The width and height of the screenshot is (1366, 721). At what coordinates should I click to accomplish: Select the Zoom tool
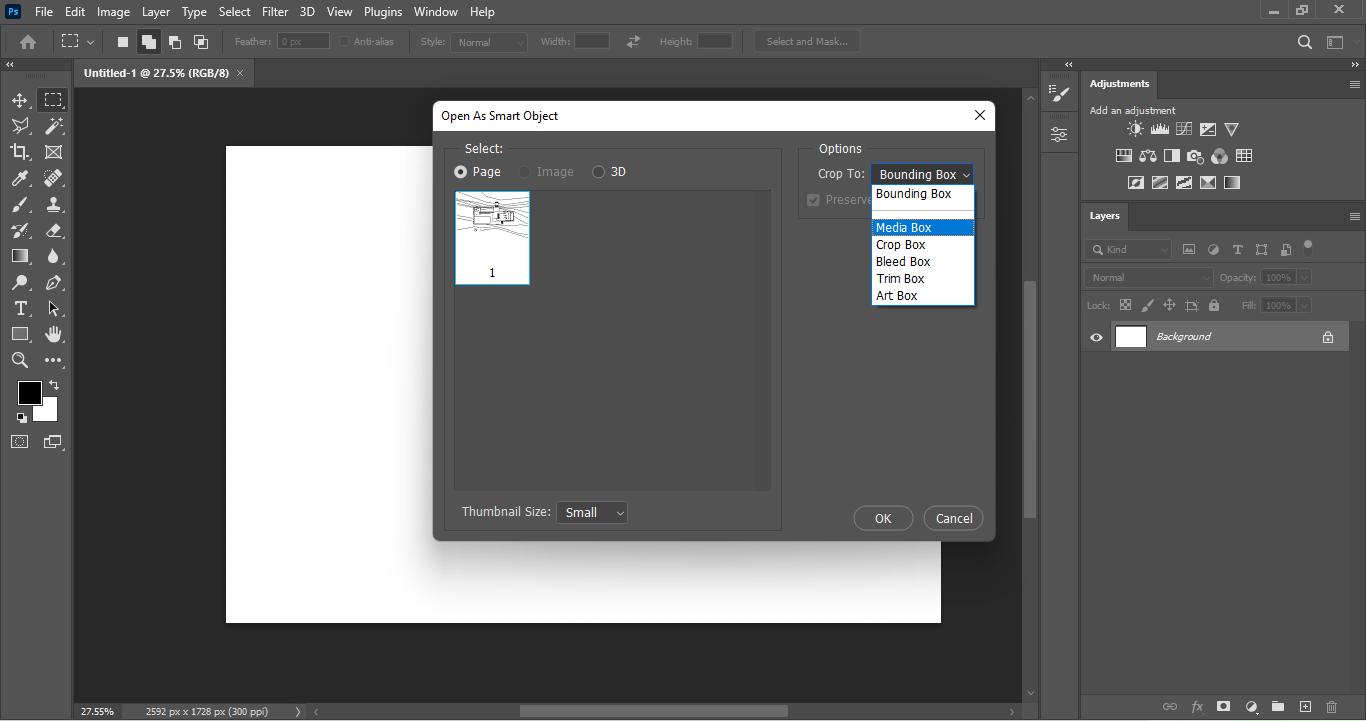(20, 360)
